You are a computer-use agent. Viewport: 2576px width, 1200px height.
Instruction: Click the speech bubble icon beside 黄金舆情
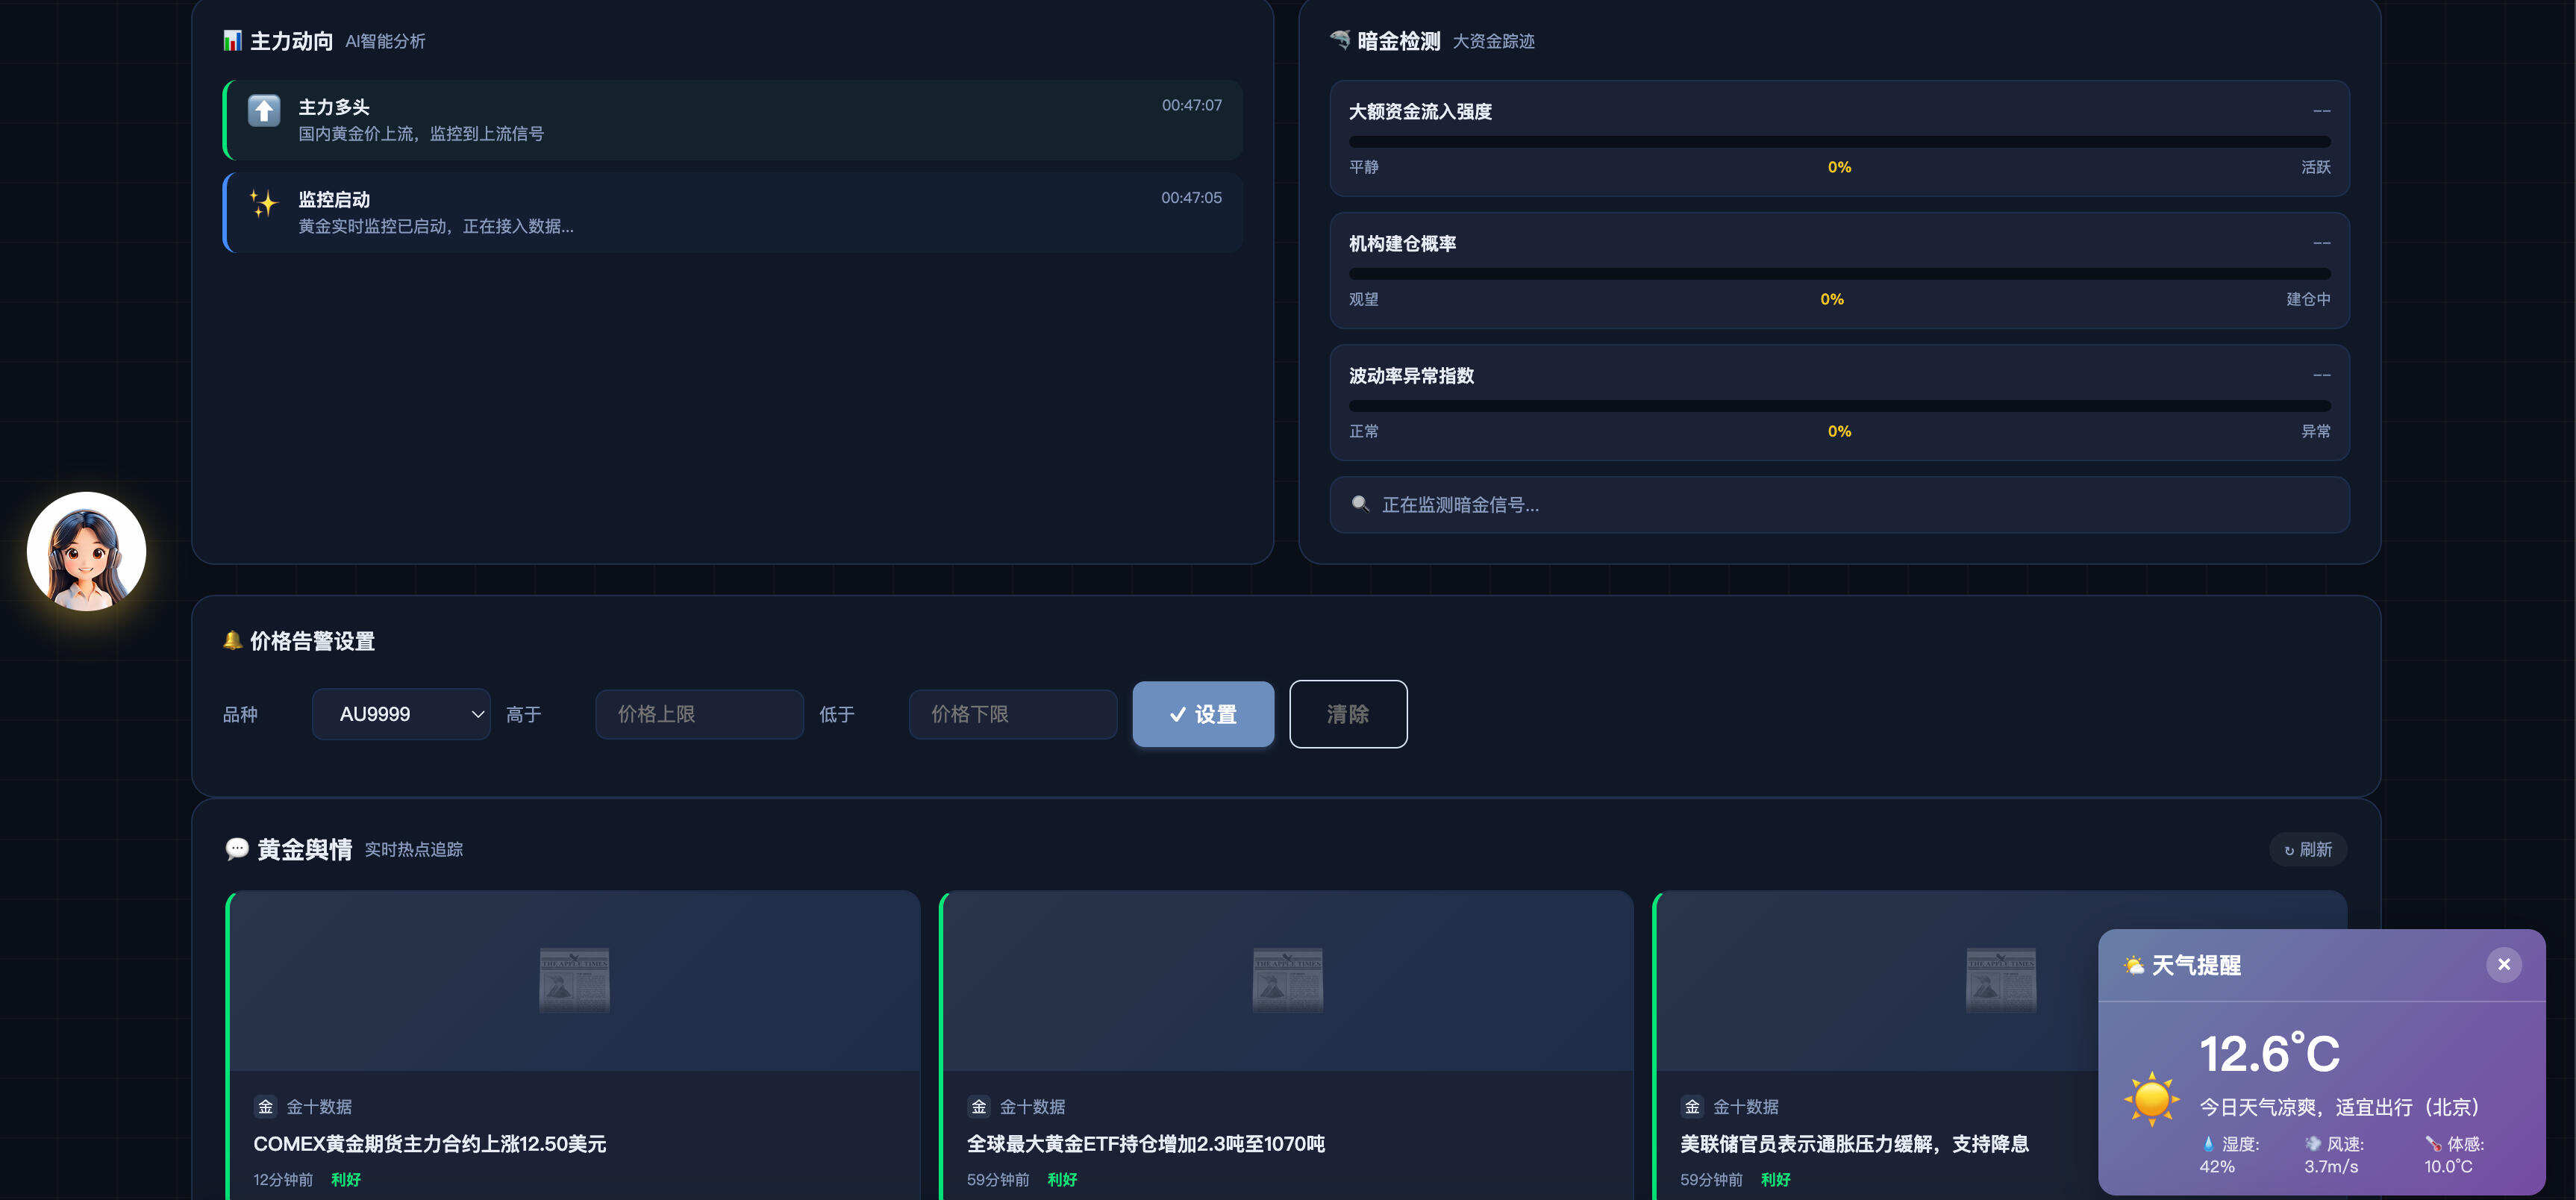[237, 849]
